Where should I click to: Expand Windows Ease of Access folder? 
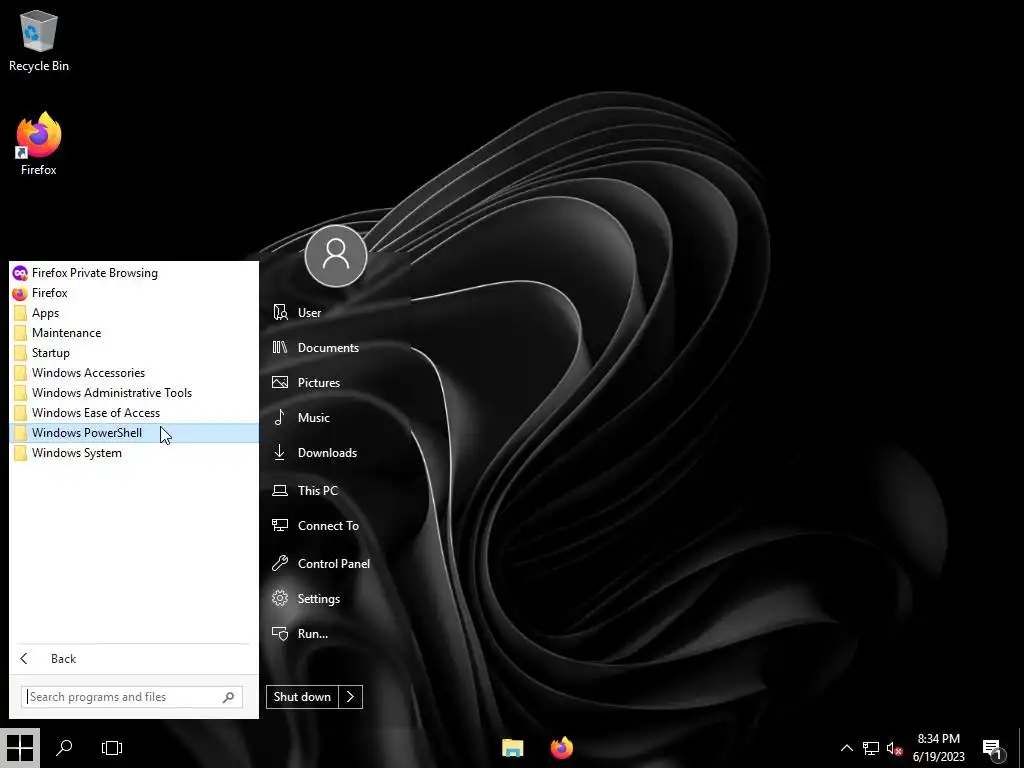[x=134, y=413]
